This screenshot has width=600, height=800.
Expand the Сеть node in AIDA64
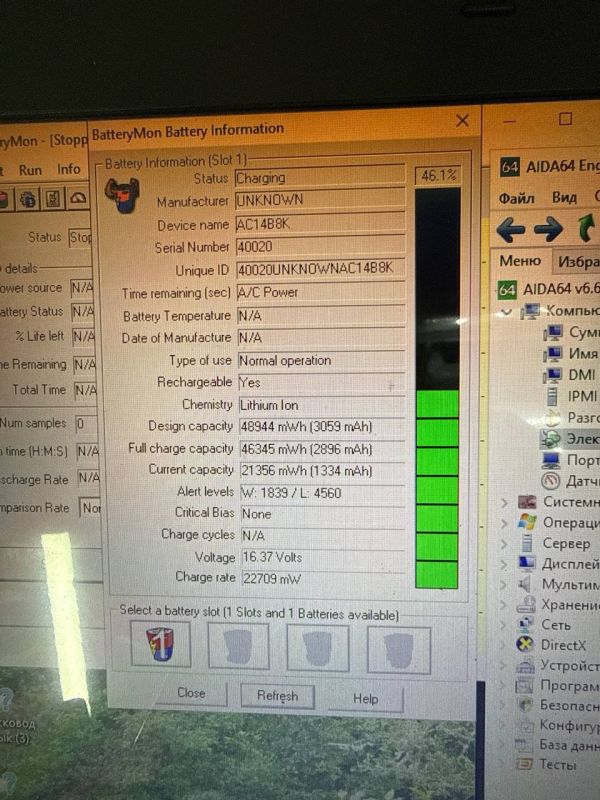pyautogui.click(x=504, y=625)
